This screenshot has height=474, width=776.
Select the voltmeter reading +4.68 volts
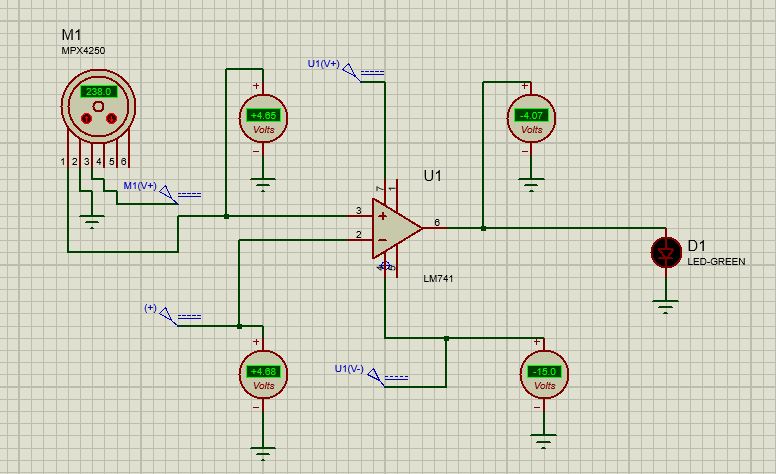(263, 375)
